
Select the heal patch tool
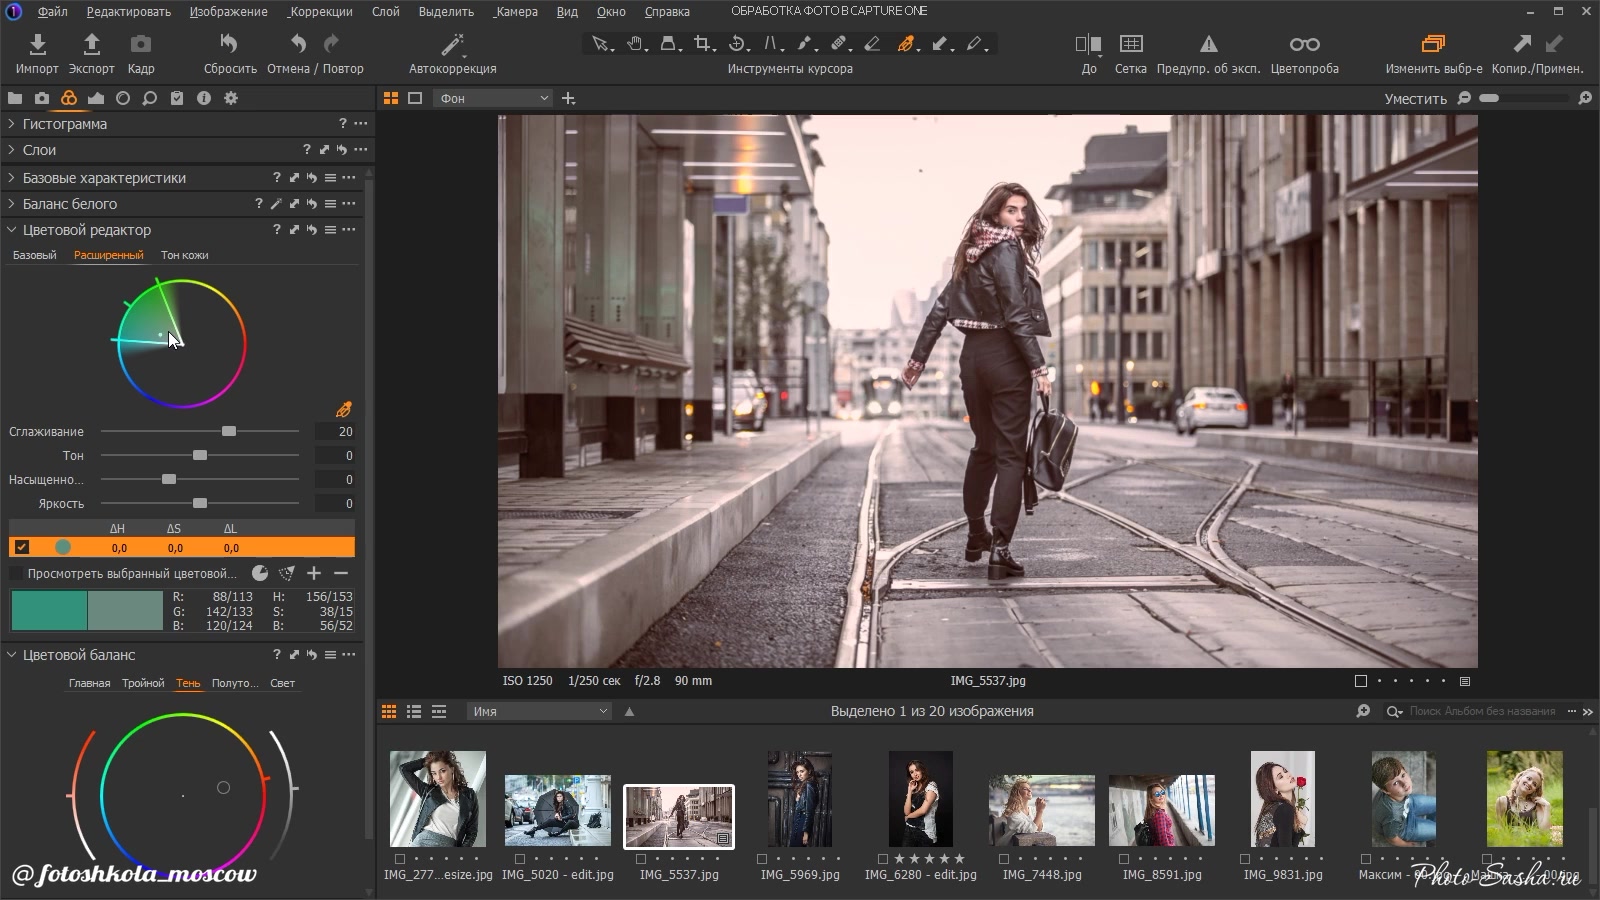pos(839,44)
